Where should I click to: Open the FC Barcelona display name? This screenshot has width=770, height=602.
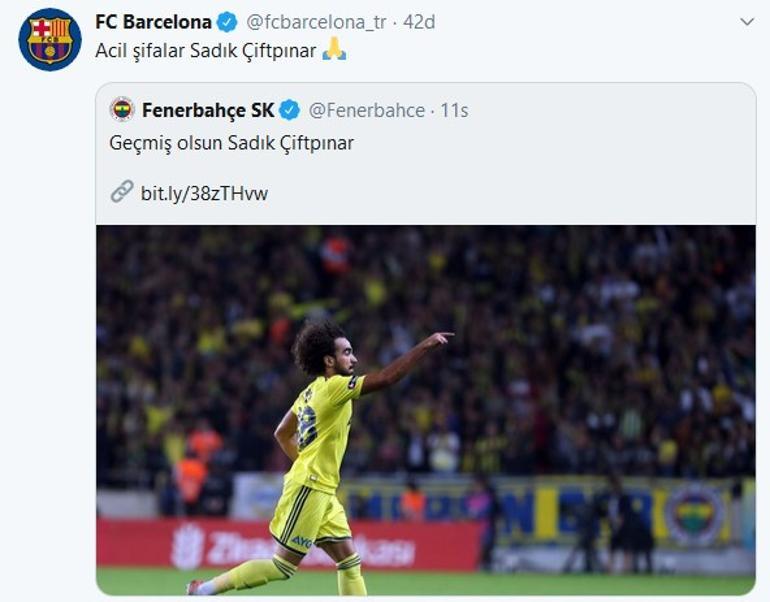(x=153, y=22)
